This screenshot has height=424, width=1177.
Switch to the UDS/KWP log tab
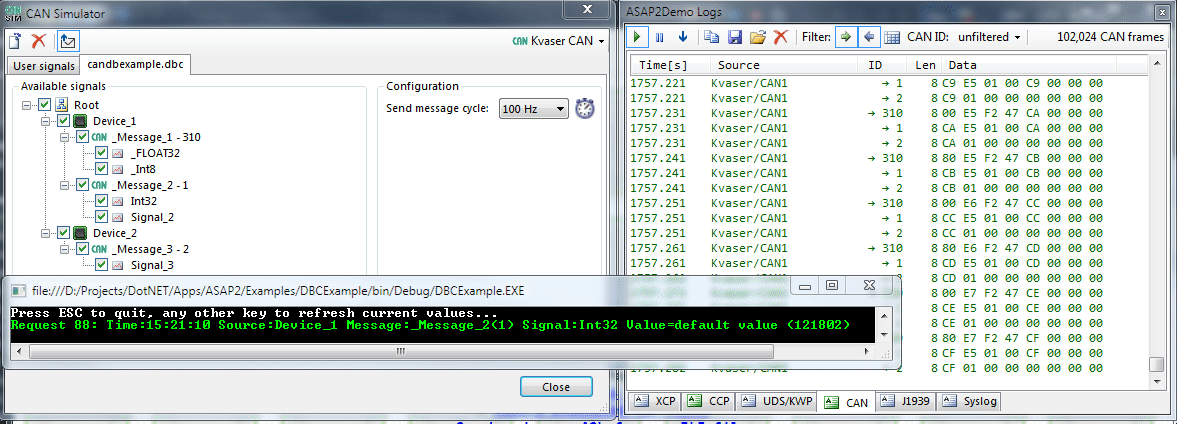pyautogui.click(x=776, y=401)
